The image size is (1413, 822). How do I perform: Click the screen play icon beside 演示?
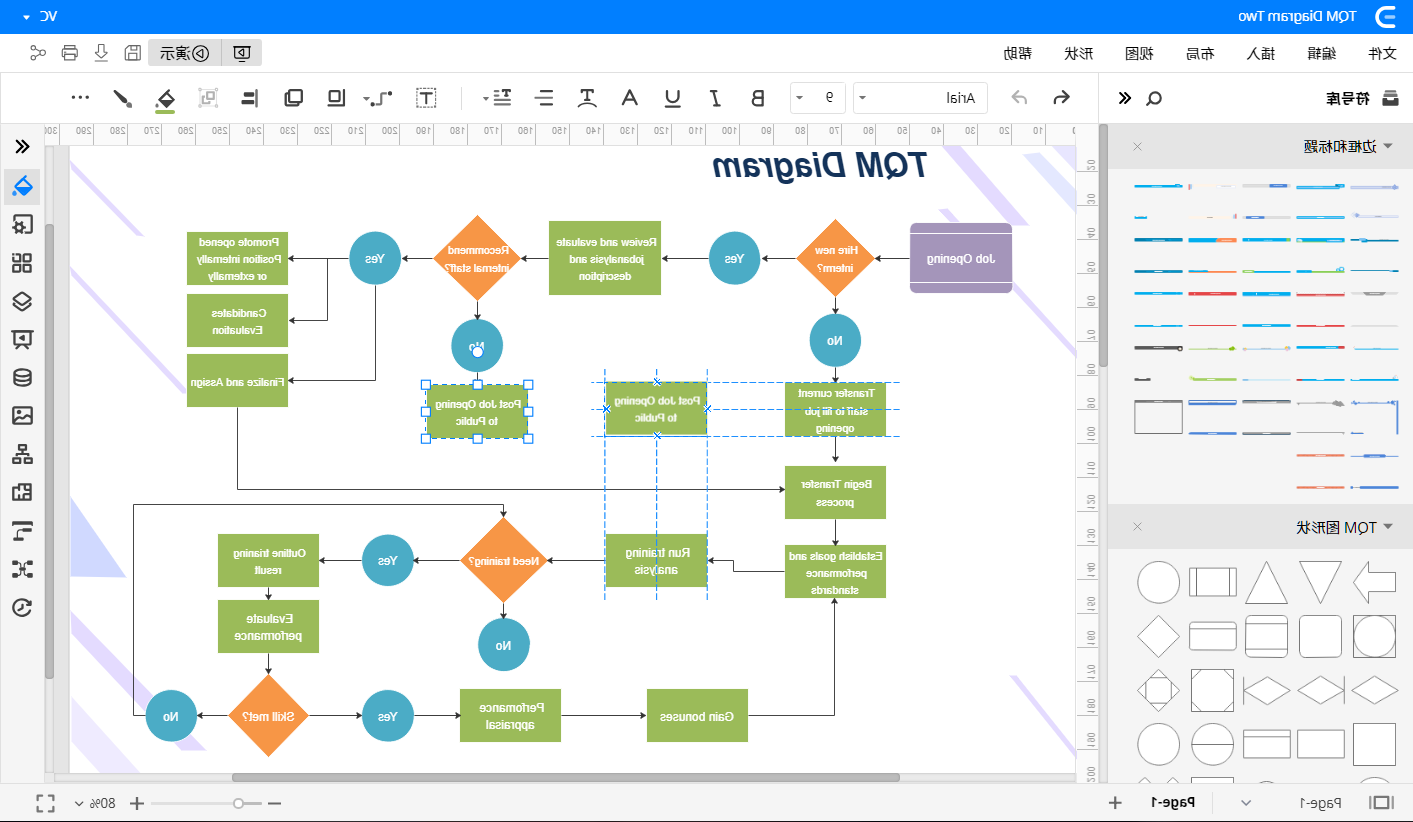(x=241, y=53)
